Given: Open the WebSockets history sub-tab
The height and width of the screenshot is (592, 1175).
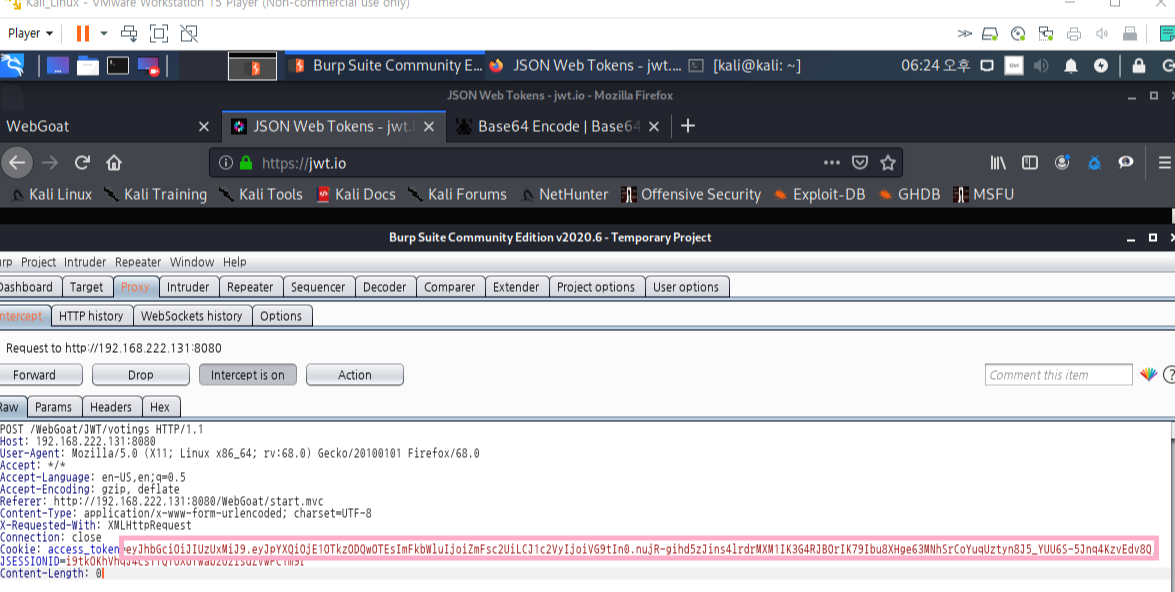Looking at the screenshot, I should click(192, 316).
